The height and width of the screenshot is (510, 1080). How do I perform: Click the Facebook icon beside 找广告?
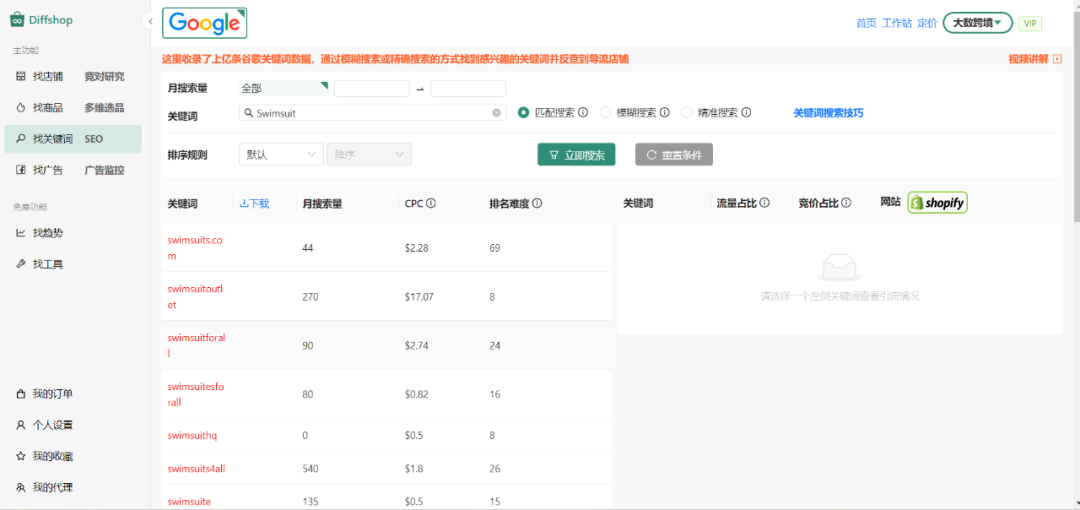(21, 170)
